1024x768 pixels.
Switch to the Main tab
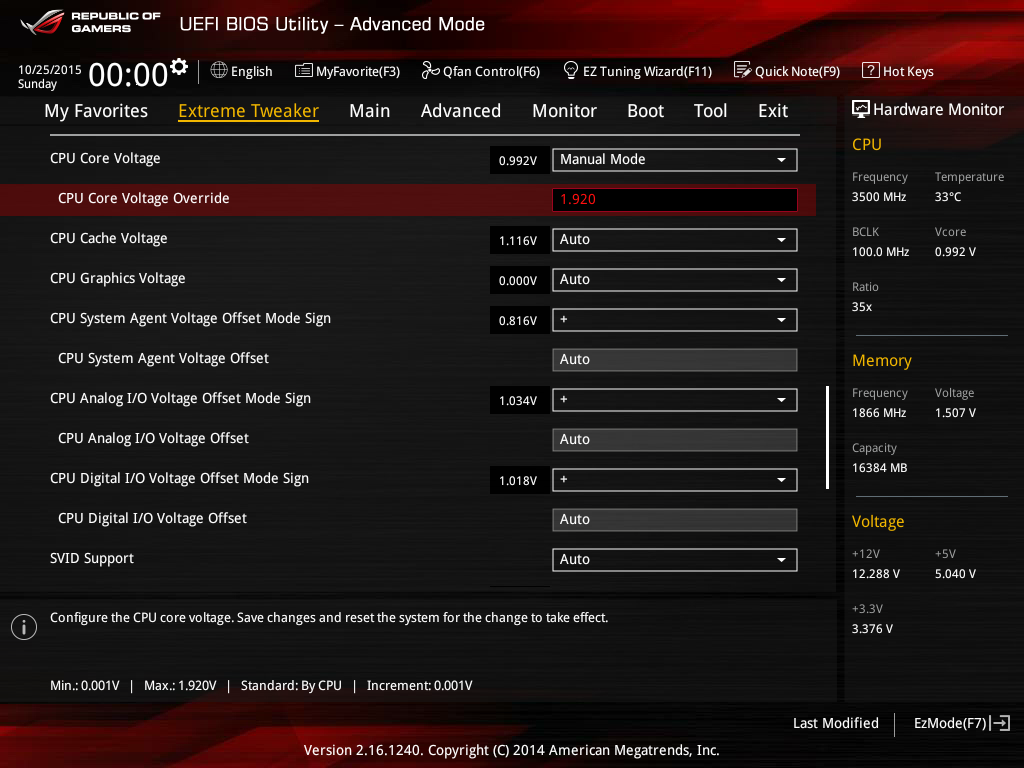click(x=370, y=111)
